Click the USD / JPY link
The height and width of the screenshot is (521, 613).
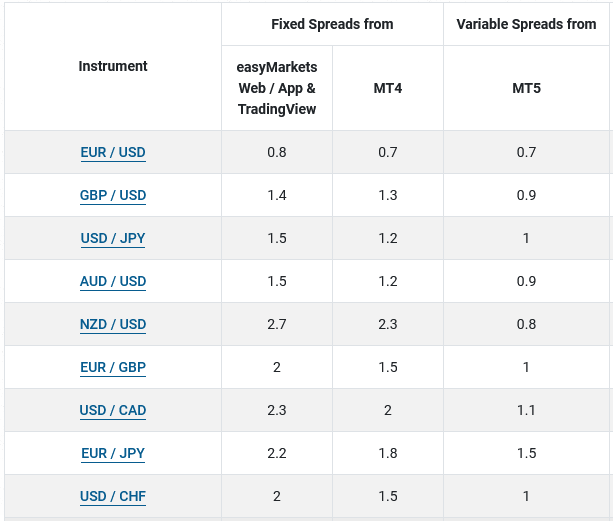click(113, 239)
